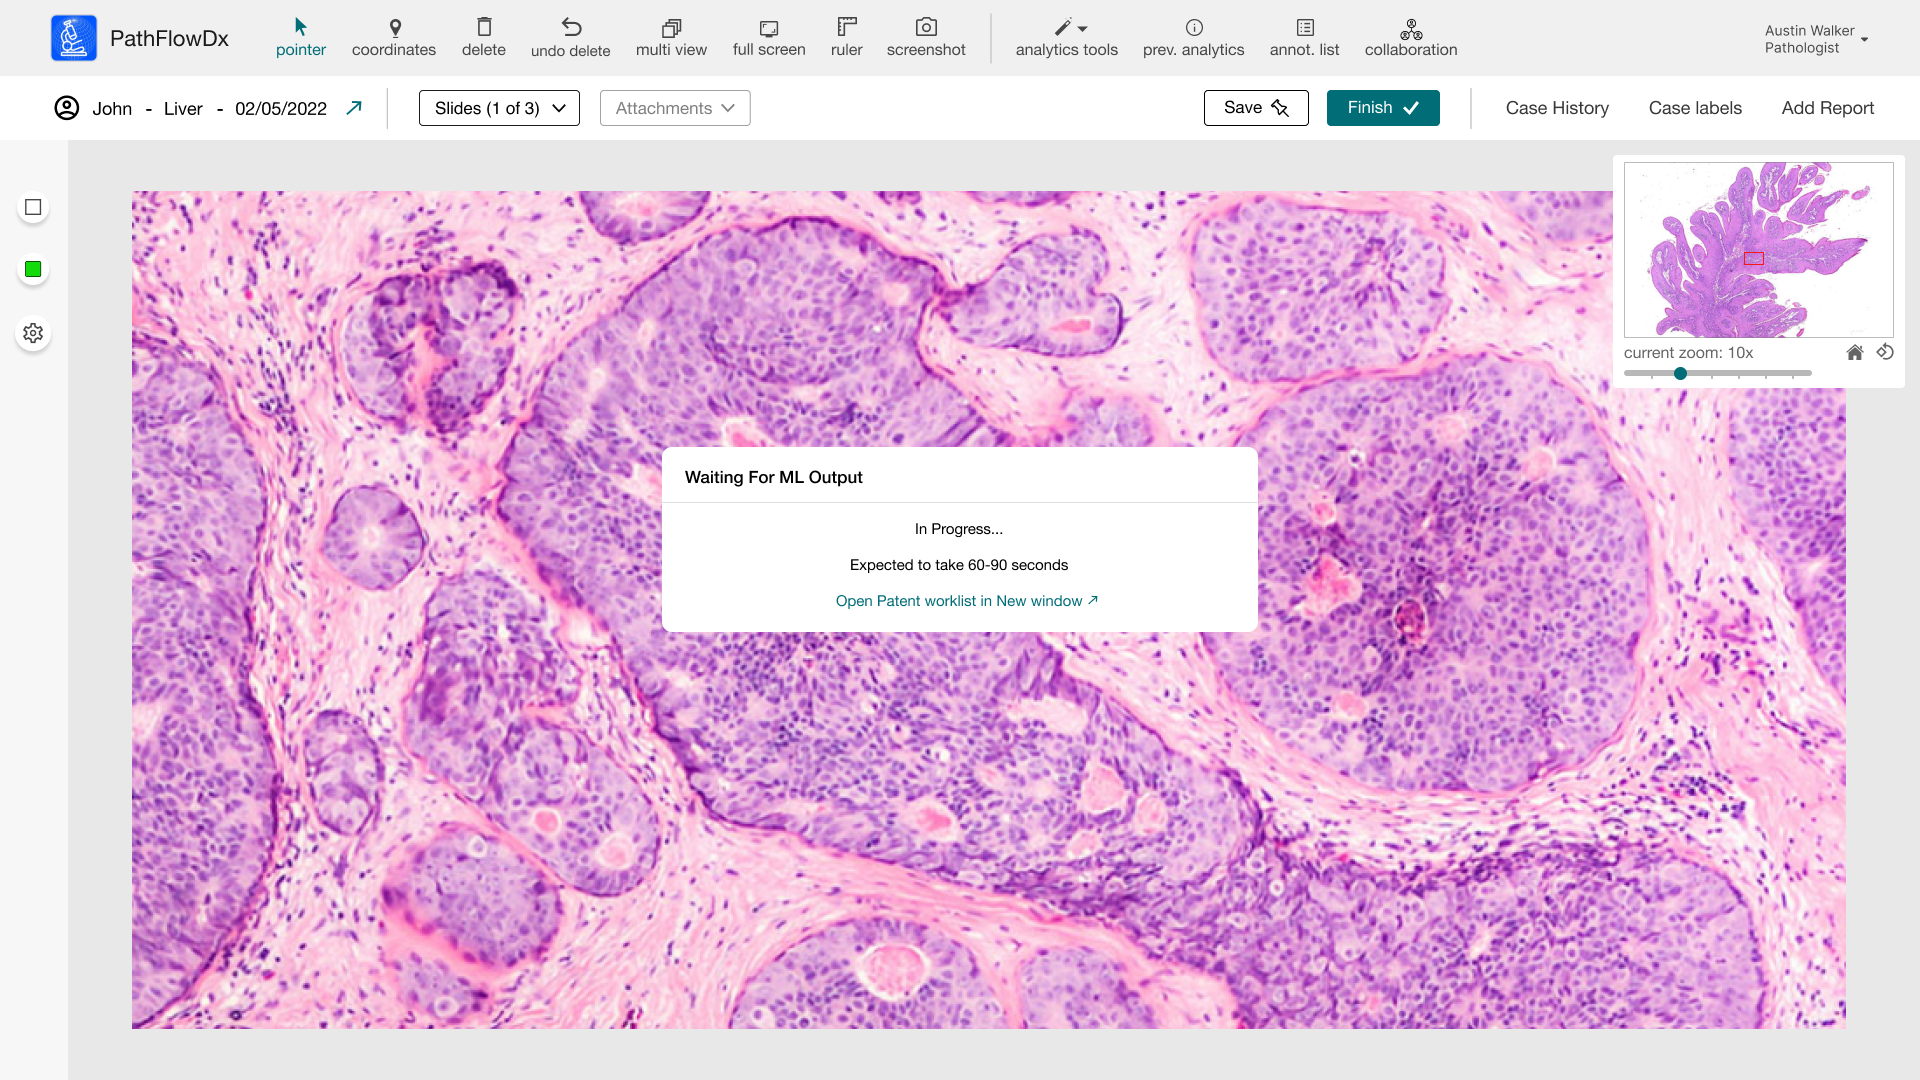Open the analytics tools dropdown arrow

tap(1083, 29)
